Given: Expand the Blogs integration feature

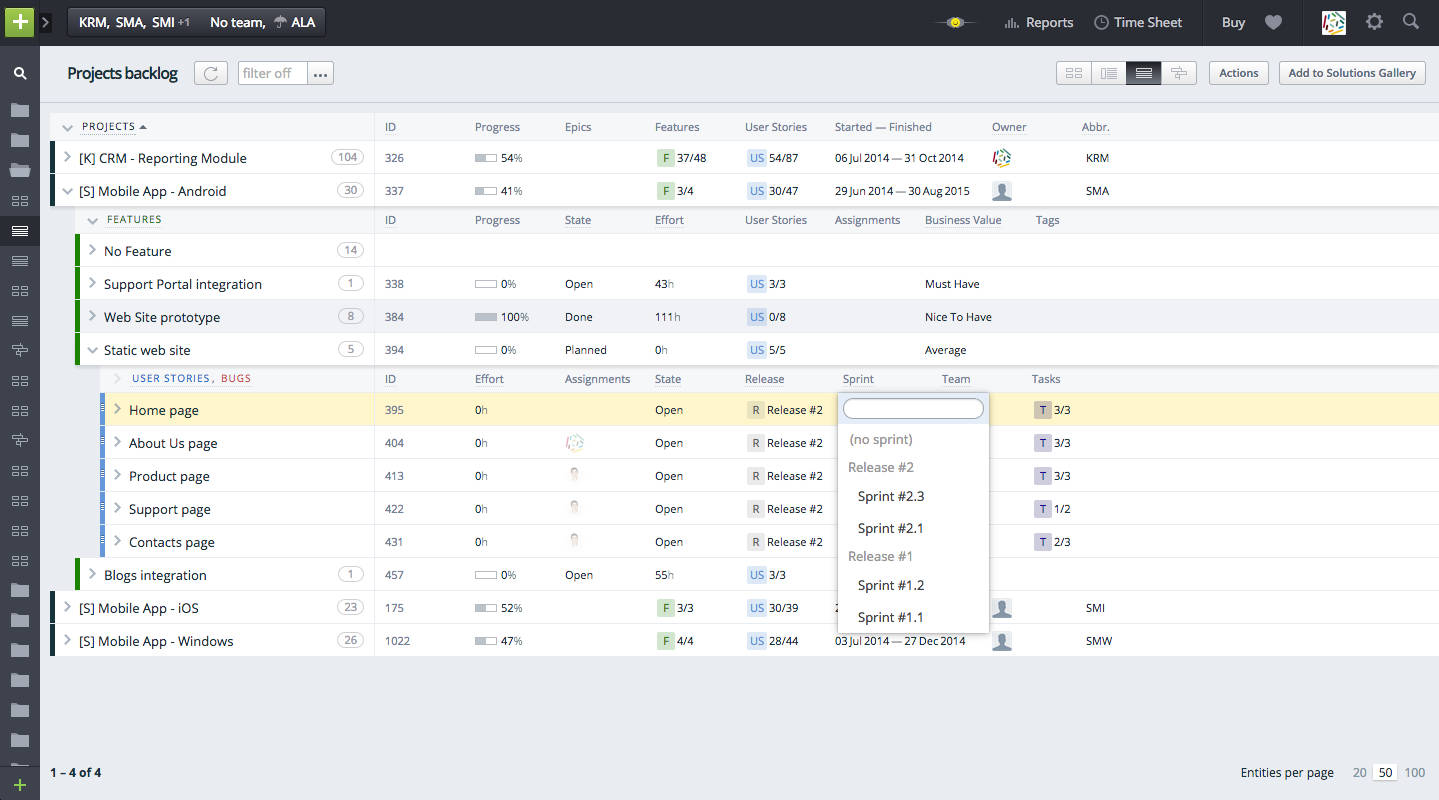Looking at the screenshot, I should (92, 574).
